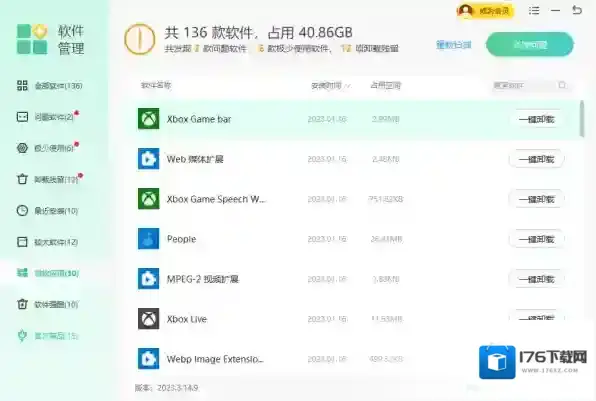
Task: Click the size value in Web 媒体扩展 row
Action: pyautogui.click(x=385, y=159)
